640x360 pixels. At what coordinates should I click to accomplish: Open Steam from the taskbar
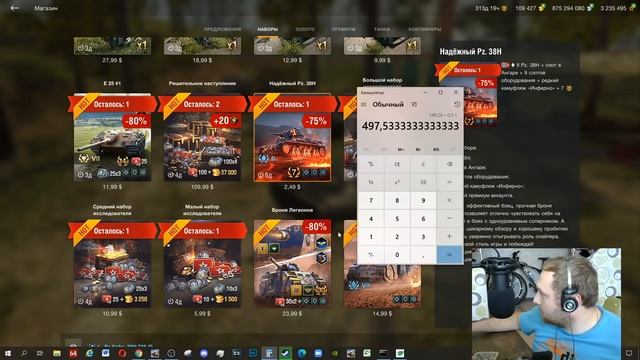[285, 353]
